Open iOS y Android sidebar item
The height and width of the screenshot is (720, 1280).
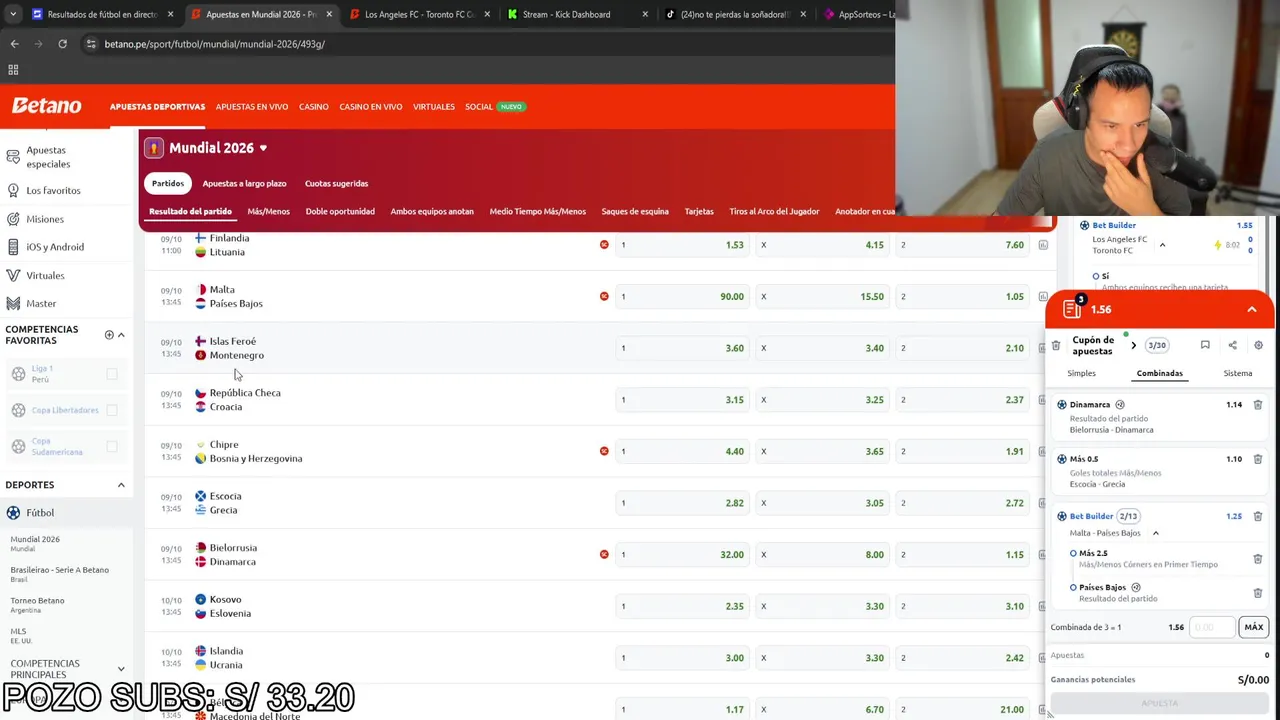pyautogui.click(x=55, y=247)
